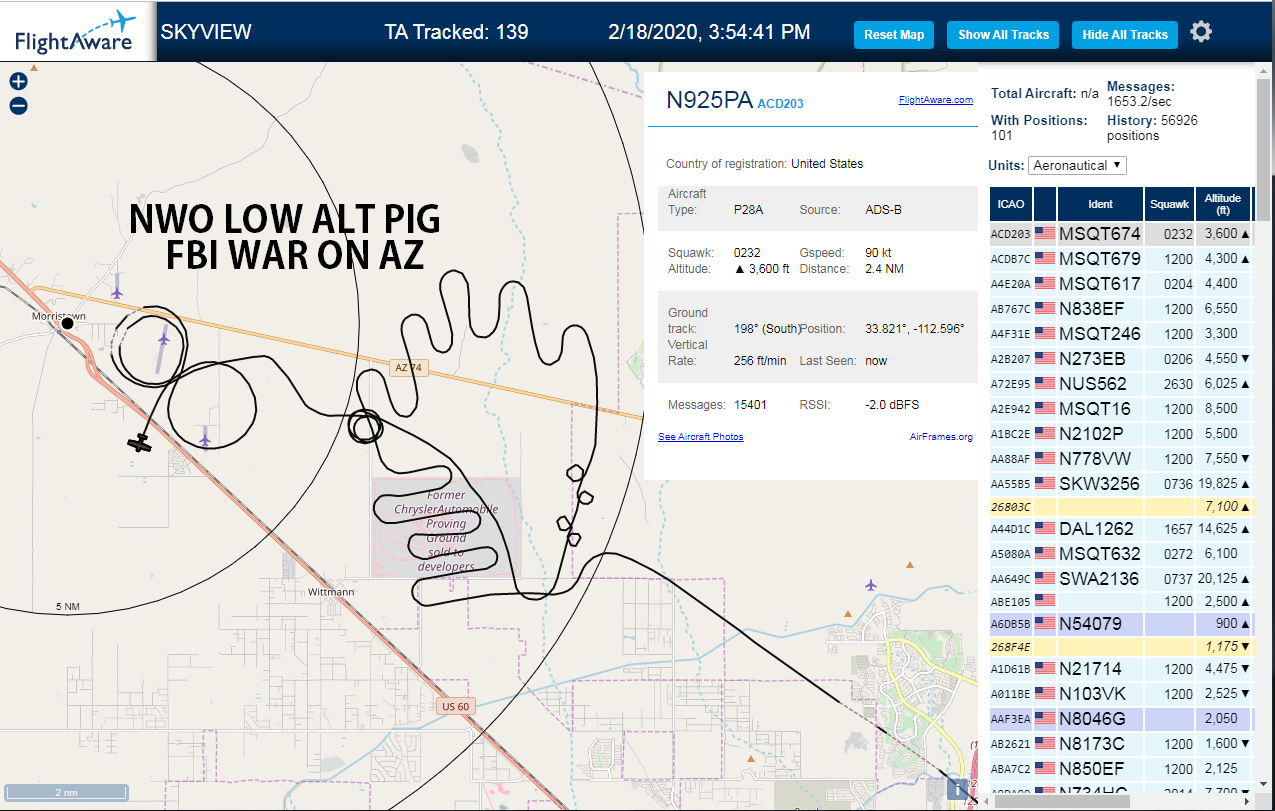Click the purple aircraft near the eastern town
1275x811 pixels.
coord(870,584)
